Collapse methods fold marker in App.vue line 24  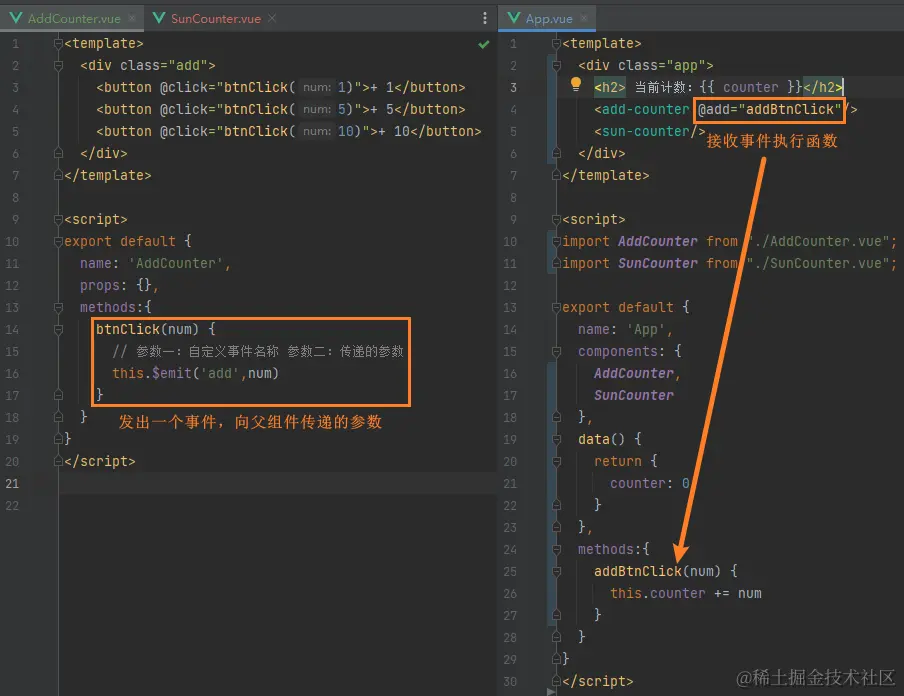556,550
